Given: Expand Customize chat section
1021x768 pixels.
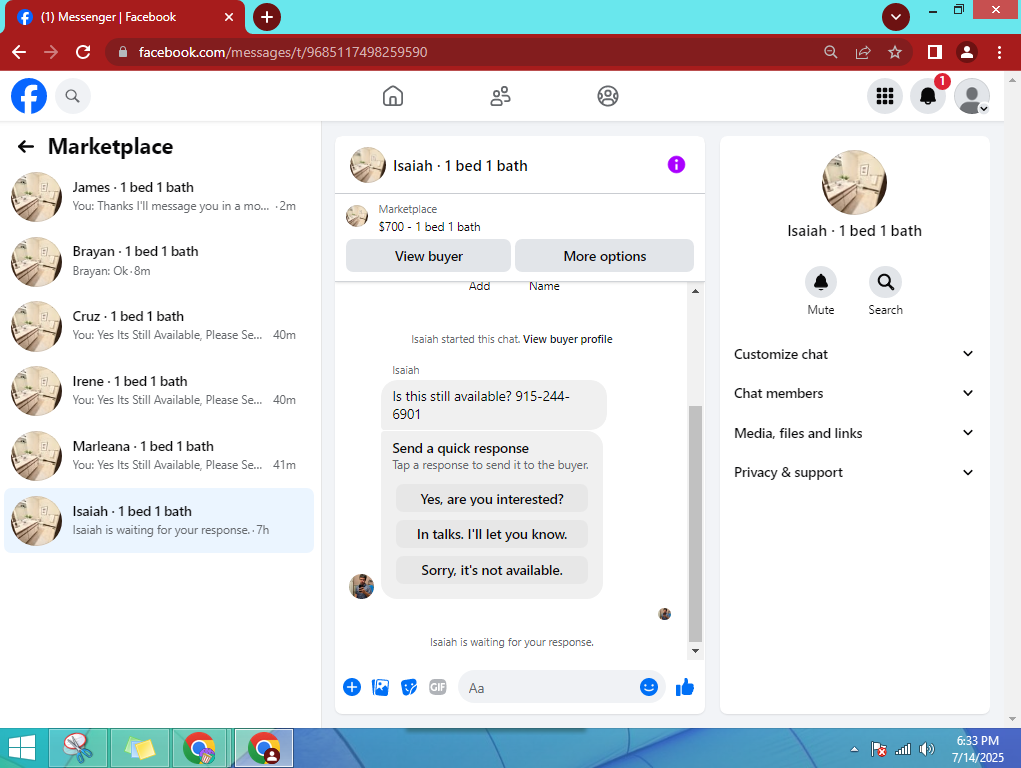Looking at the screenshot, I should click(854, 354).
